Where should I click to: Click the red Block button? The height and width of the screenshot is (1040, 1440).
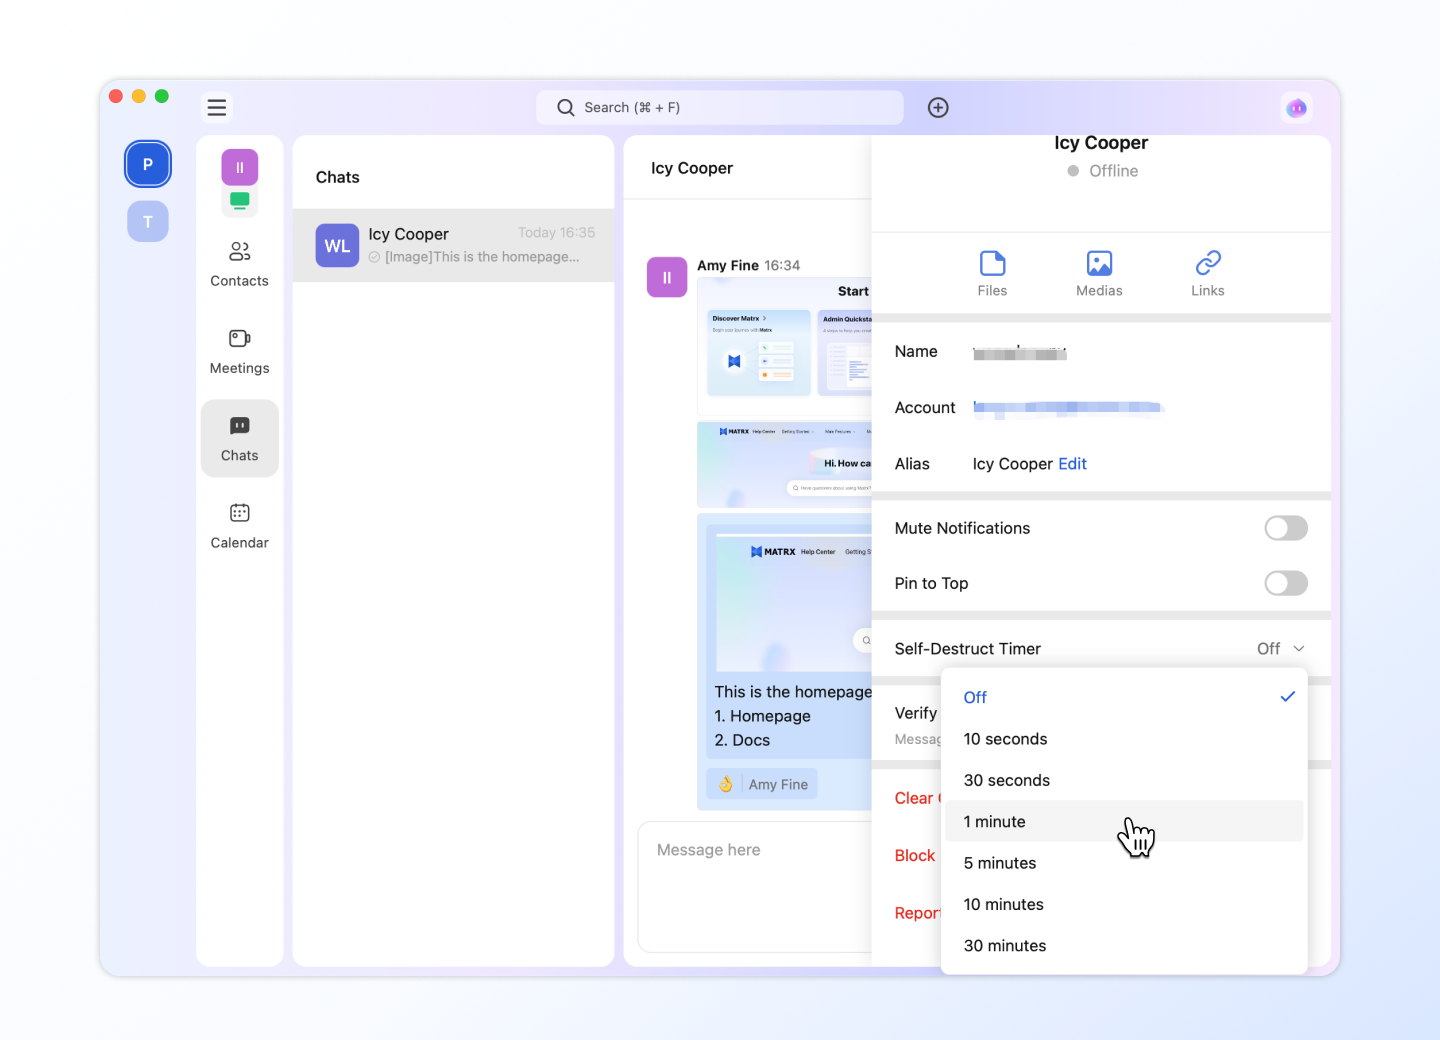914,856
